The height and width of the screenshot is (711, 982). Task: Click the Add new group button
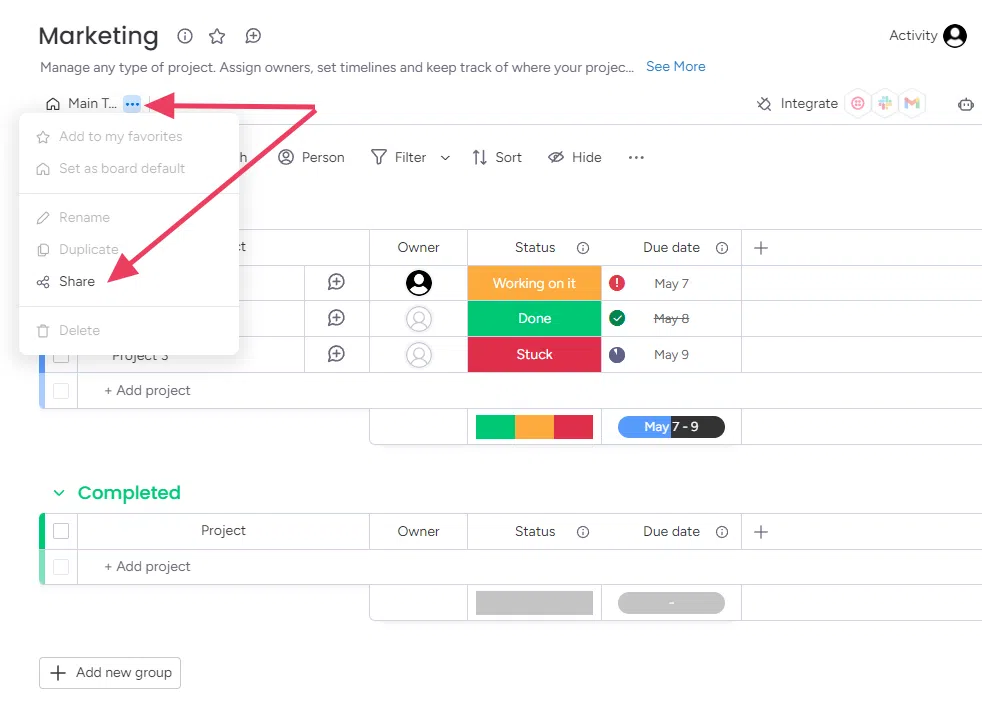(110, 673)
